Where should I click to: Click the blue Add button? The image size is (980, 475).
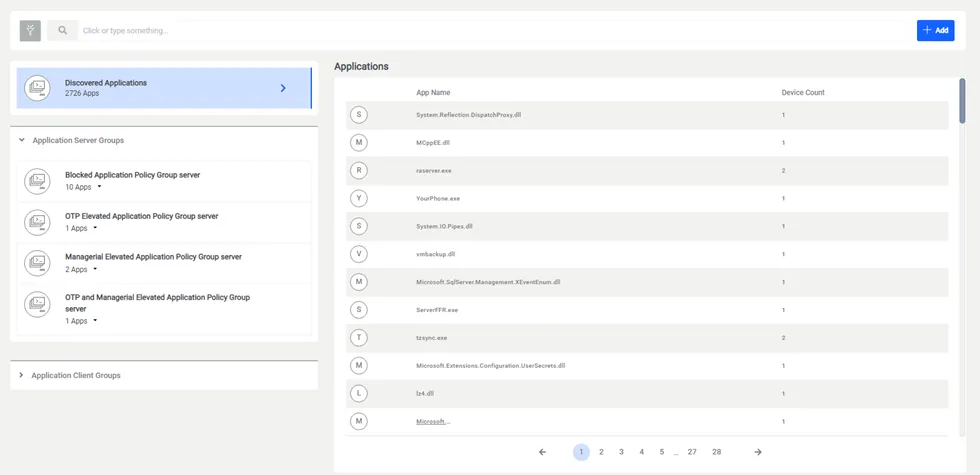(x=936, y=31)
